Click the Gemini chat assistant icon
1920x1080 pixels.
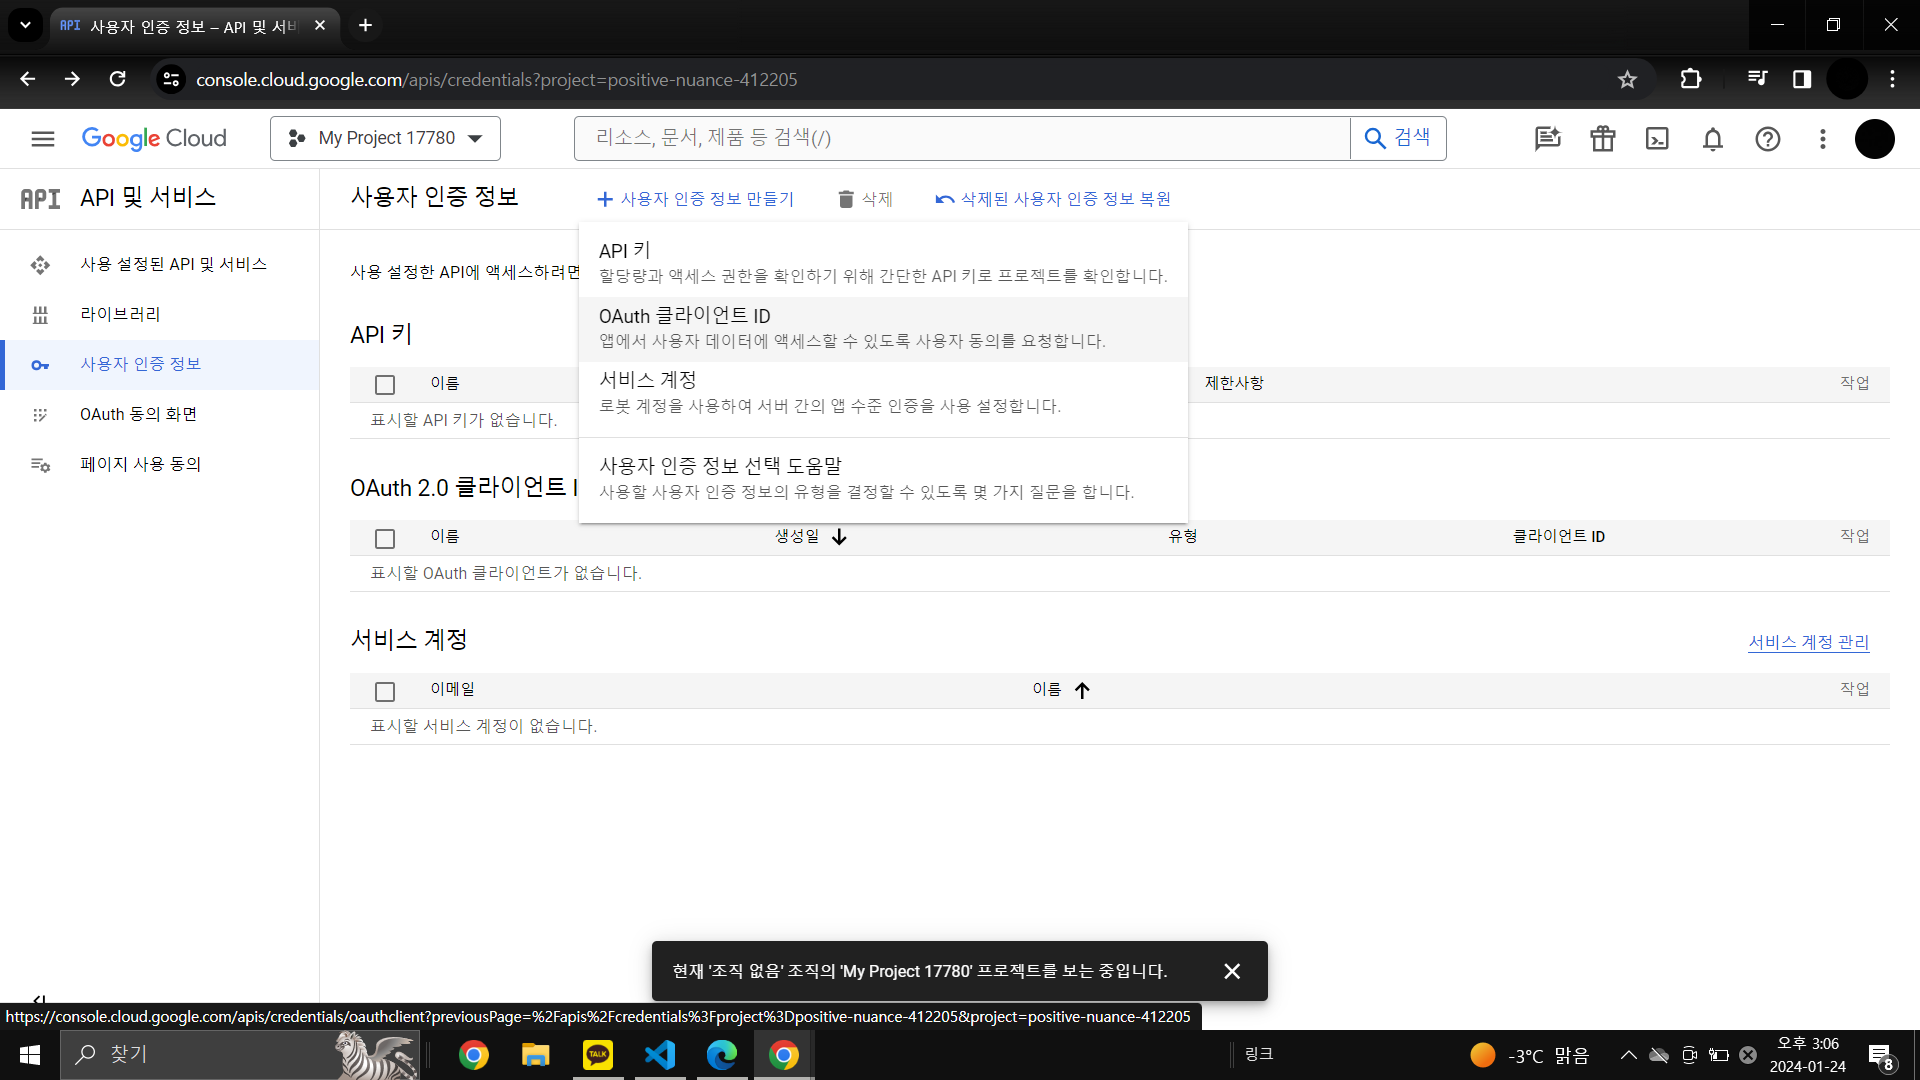coord(1547,139)
